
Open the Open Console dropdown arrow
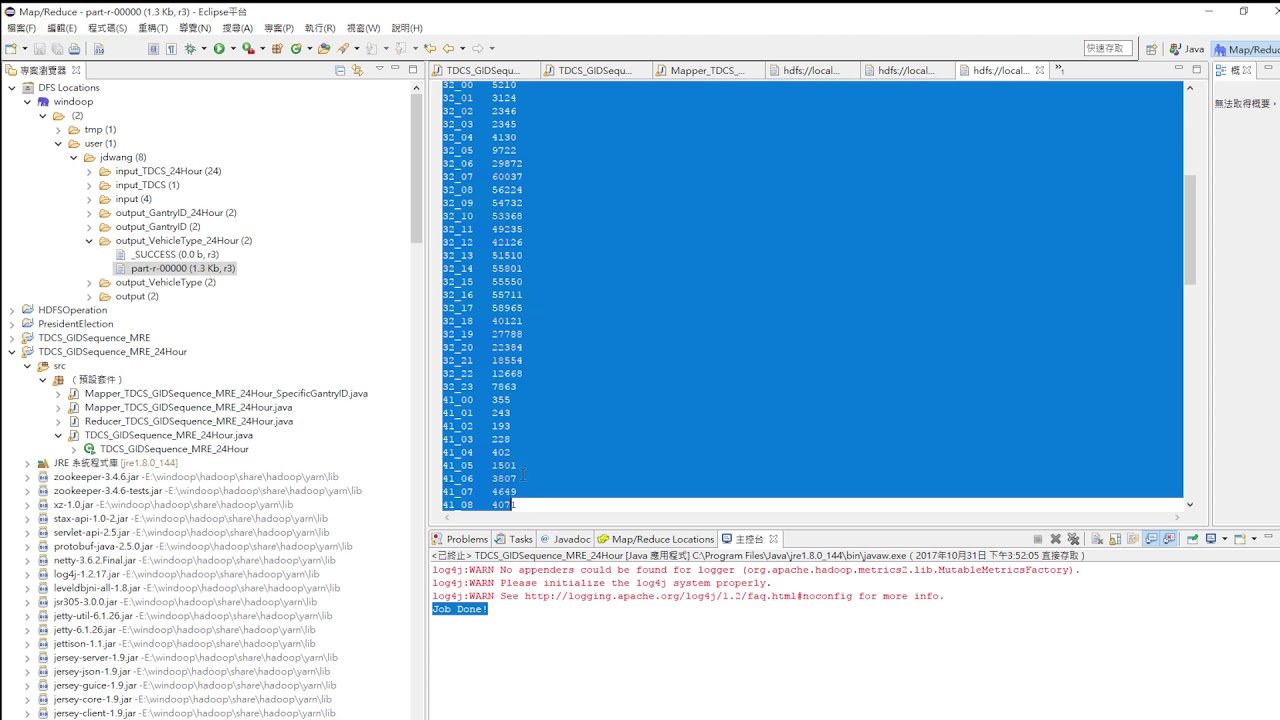[1254, 539]
